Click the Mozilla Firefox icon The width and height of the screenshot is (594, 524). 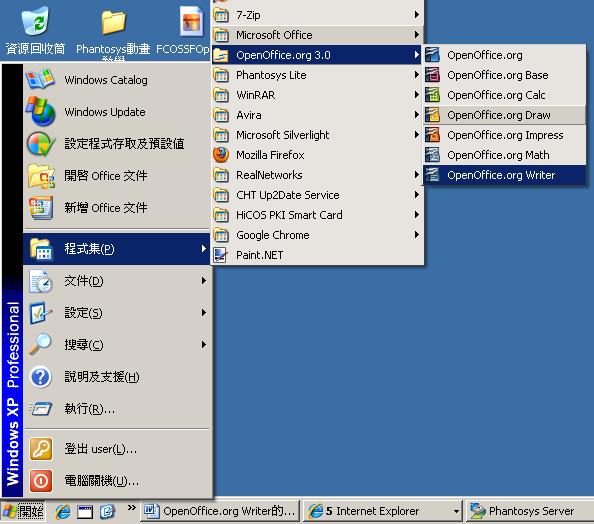[x=221, y=155]
